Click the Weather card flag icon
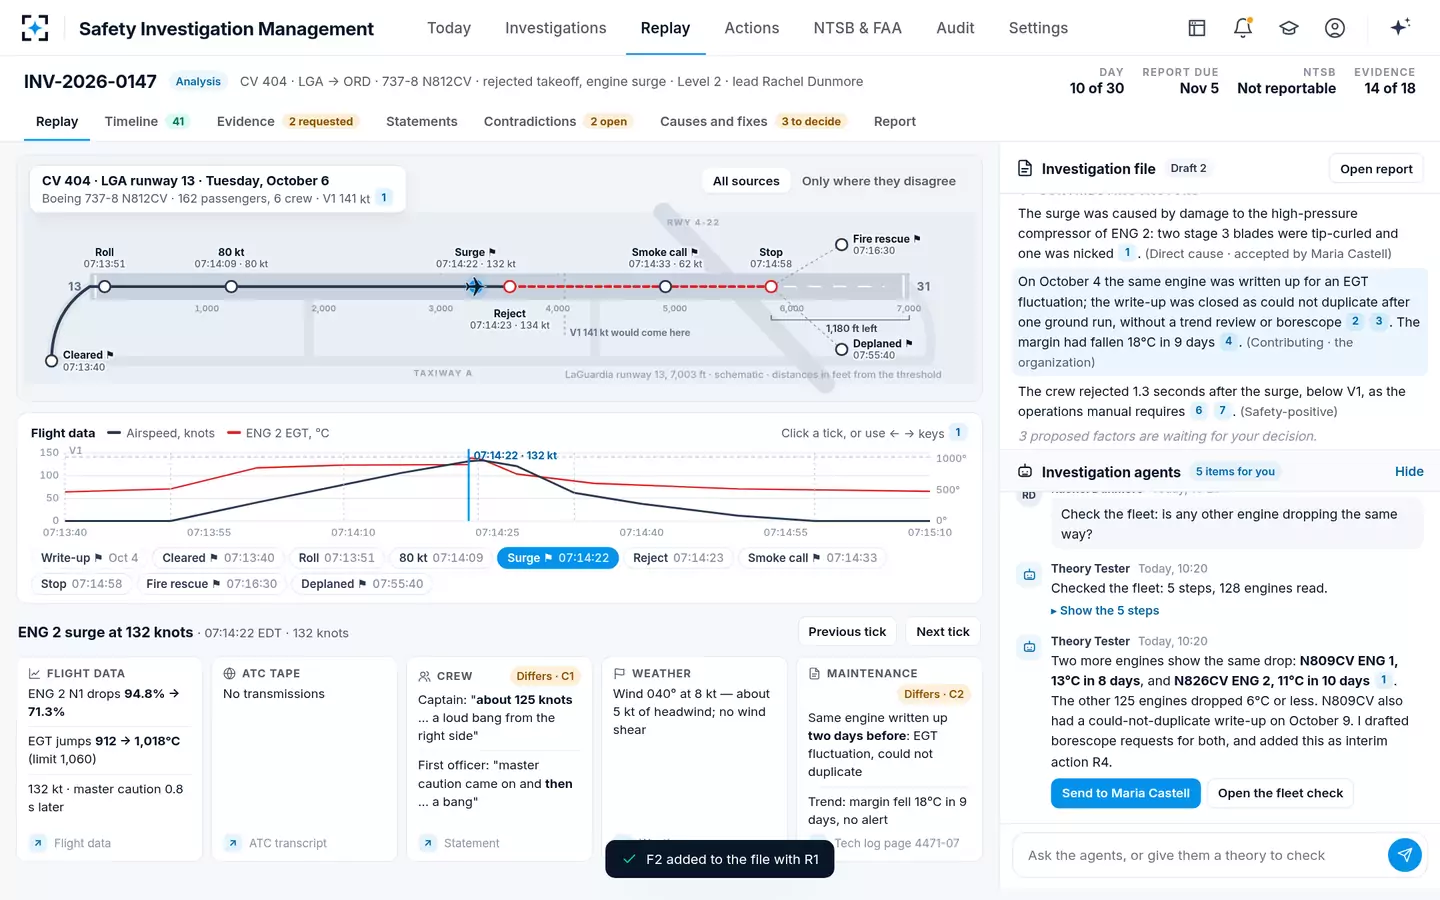The height and width of the screenshot is (900, 1440). pyautogui.click(x=619, y=674)
